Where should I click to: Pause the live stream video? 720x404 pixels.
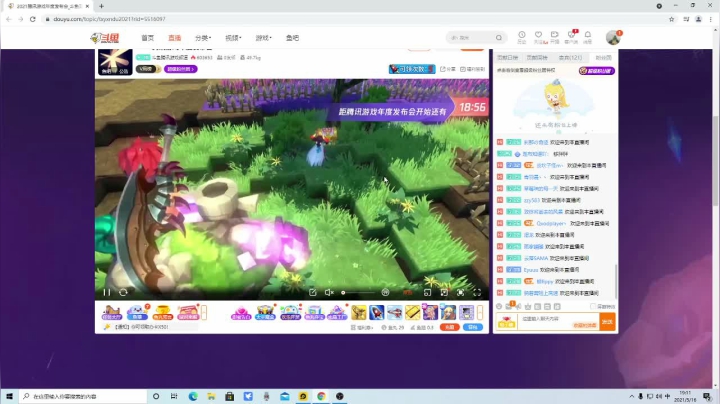tap(107, 292)
